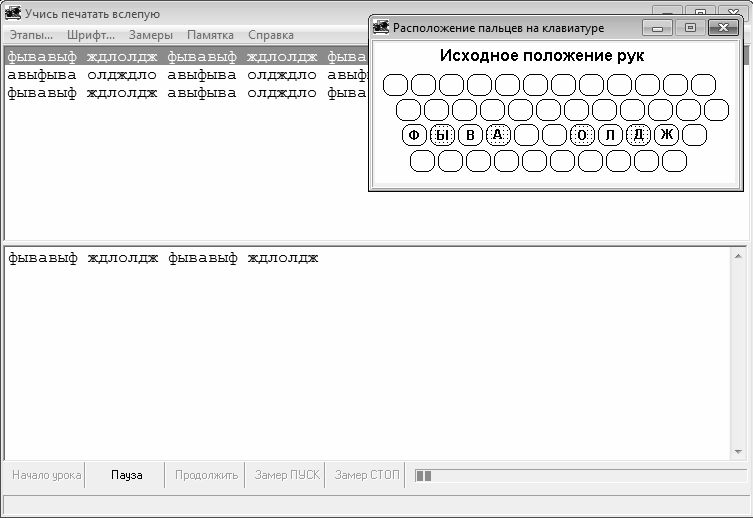Minimize the Расположение пальцев window
The height and width of the screenshot is (518, 753).
[x=657, y=28]
